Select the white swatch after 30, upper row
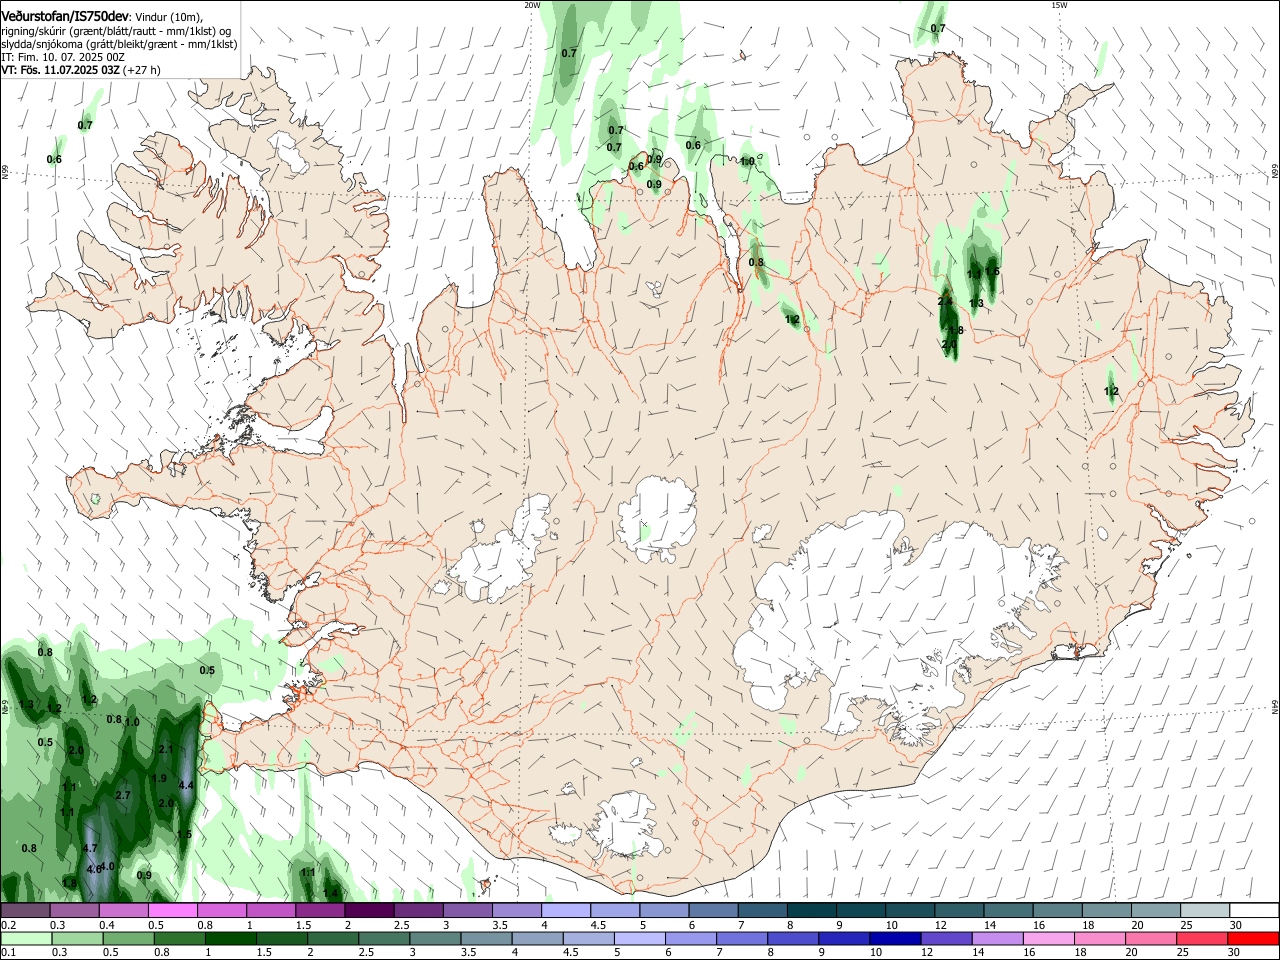This screenshot has height=960, width=1280. (x=1254, y=911)
